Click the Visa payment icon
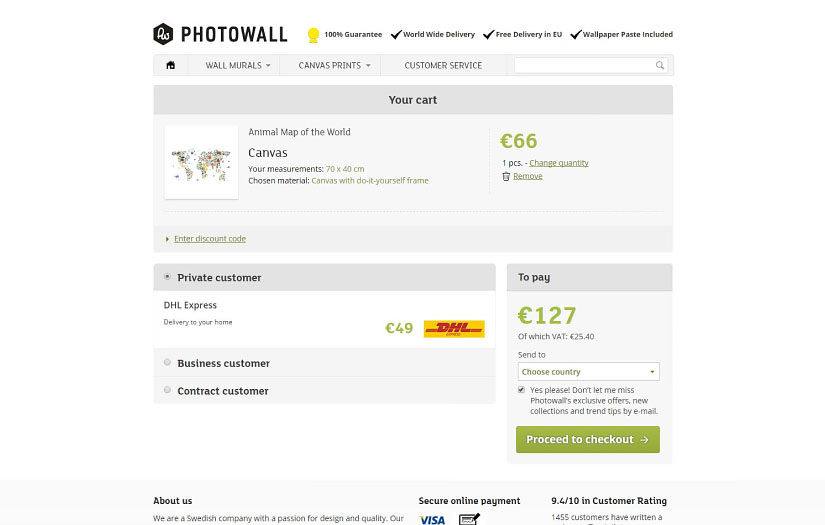This screenshot has width=825, height=525. click(432, 519)
